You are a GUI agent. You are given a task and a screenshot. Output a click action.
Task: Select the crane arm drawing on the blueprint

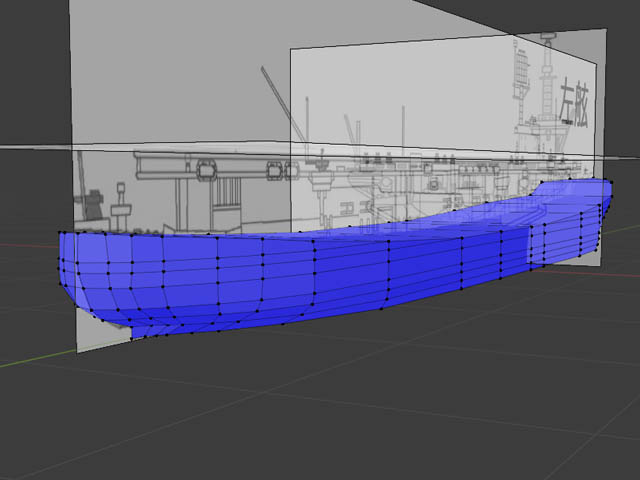pos(283,103)
